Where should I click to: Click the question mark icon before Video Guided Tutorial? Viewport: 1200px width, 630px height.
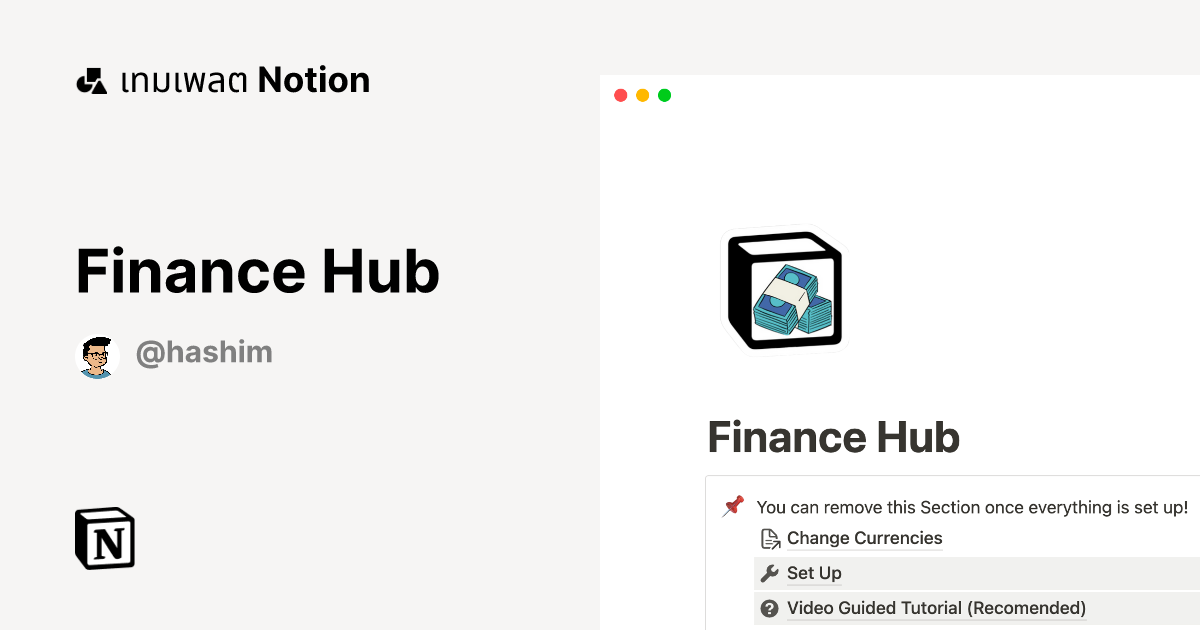click(x=768, y=608)
